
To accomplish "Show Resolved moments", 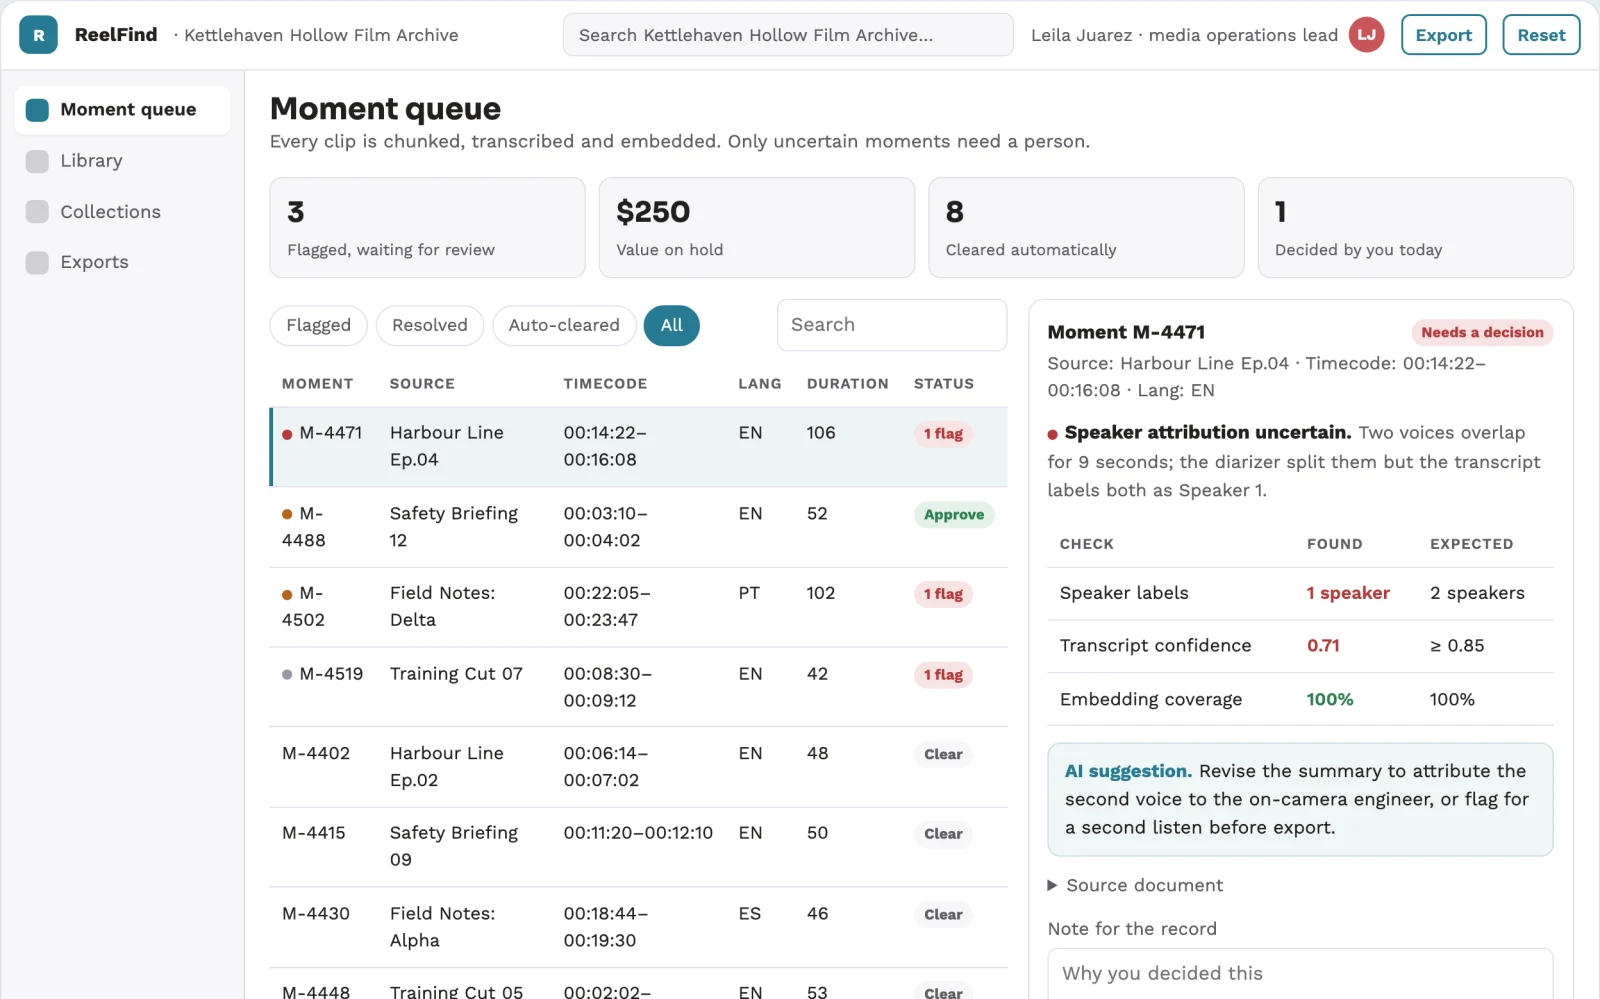I will tap(430, 325).
